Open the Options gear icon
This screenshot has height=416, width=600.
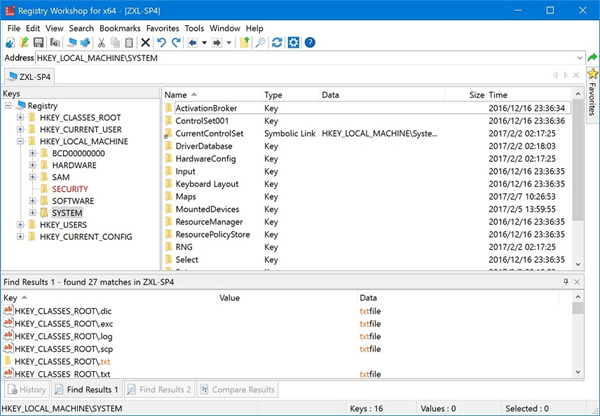pos(293,43)
